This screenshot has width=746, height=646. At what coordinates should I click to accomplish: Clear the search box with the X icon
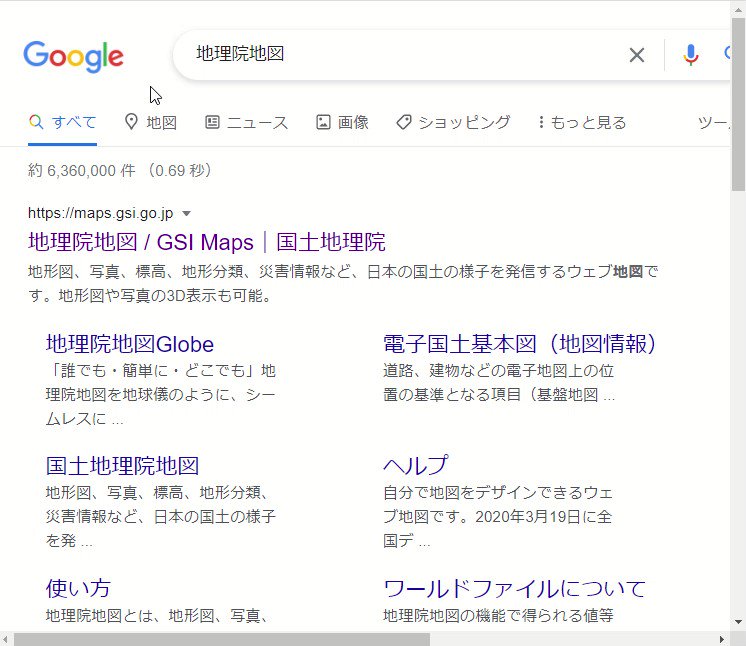pos(637,55)
